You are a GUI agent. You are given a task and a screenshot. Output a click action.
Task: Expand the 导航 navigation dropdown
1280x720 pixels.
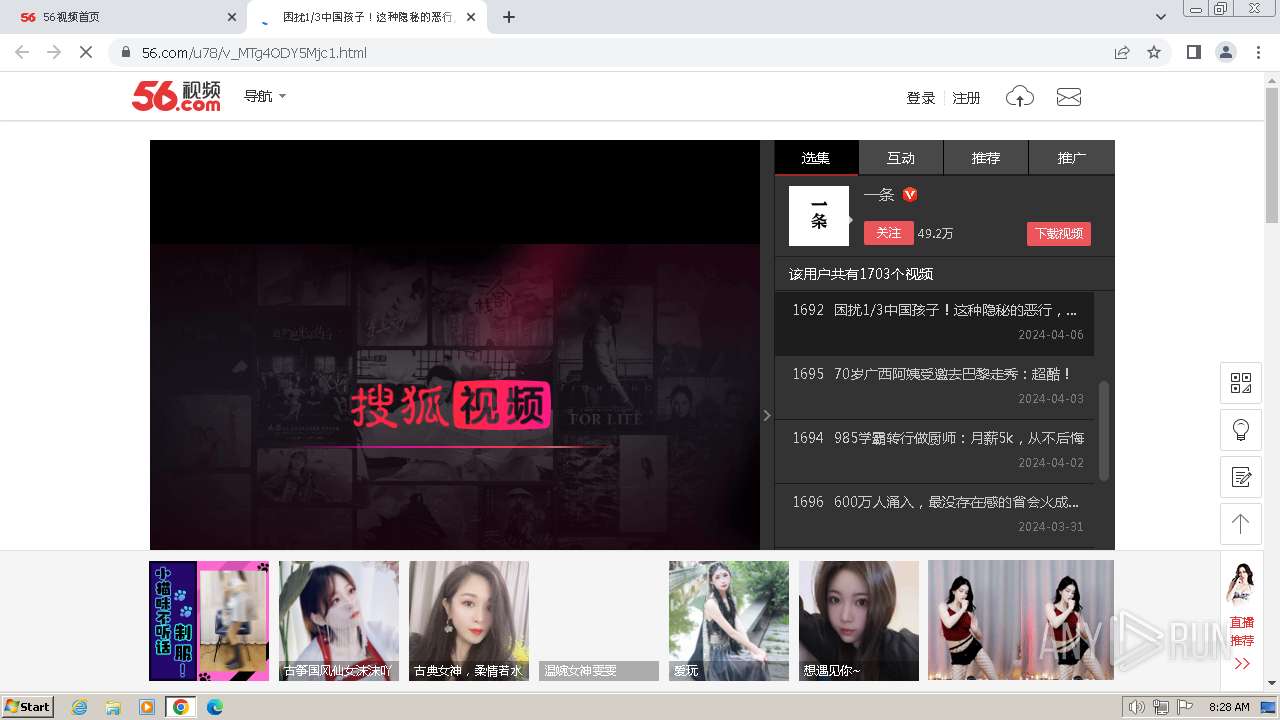265,96
